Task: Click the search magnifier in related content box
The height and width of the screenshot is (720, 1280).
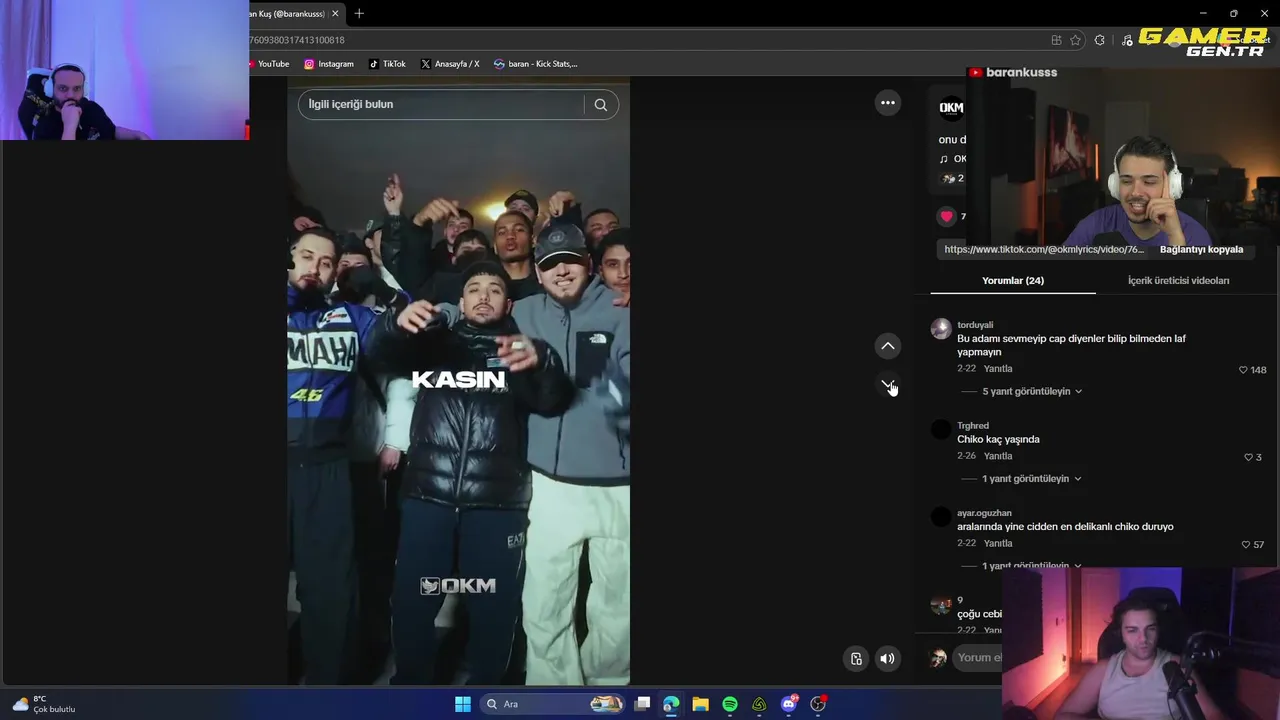Action: pyautogui.click(x=600, y=104)
